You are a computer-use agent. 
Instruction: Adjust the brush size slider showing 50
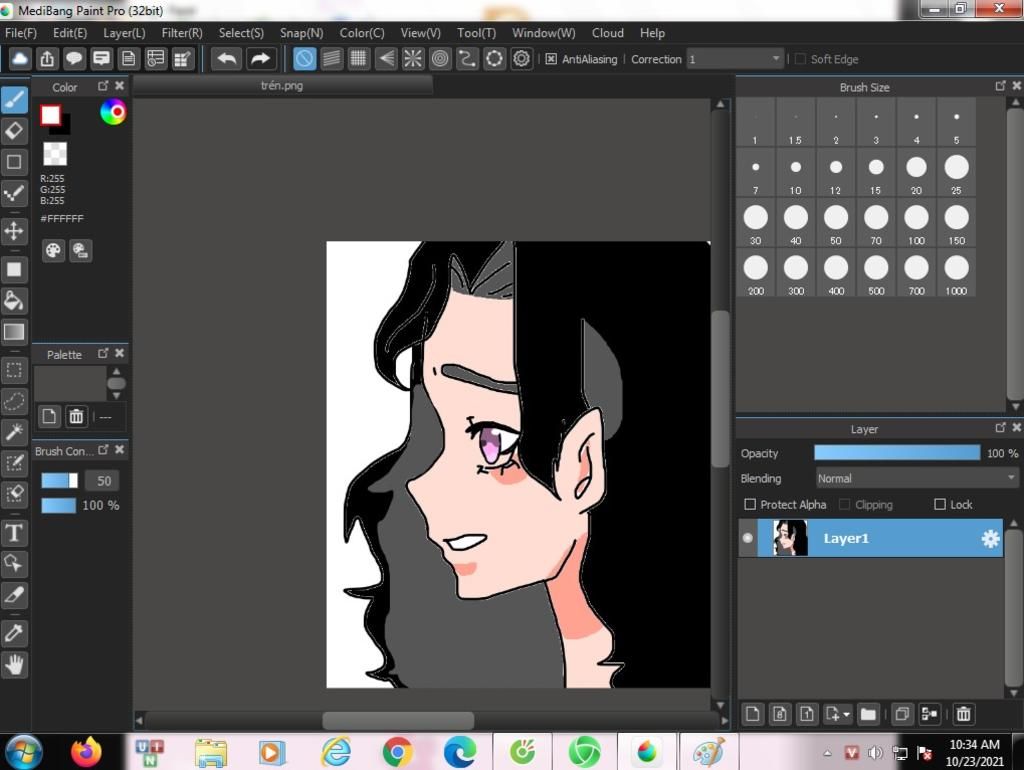click(59, 481)
